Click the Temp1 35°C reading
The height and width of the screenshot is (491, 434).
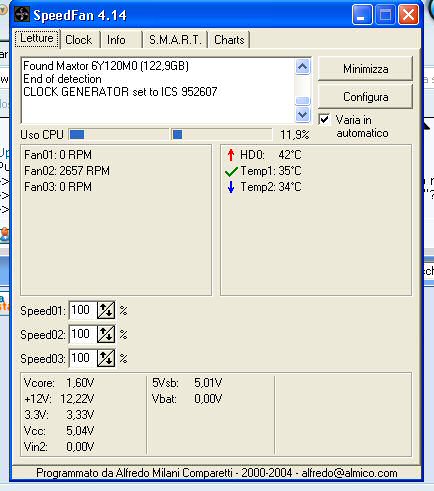[x=270, y=171]
